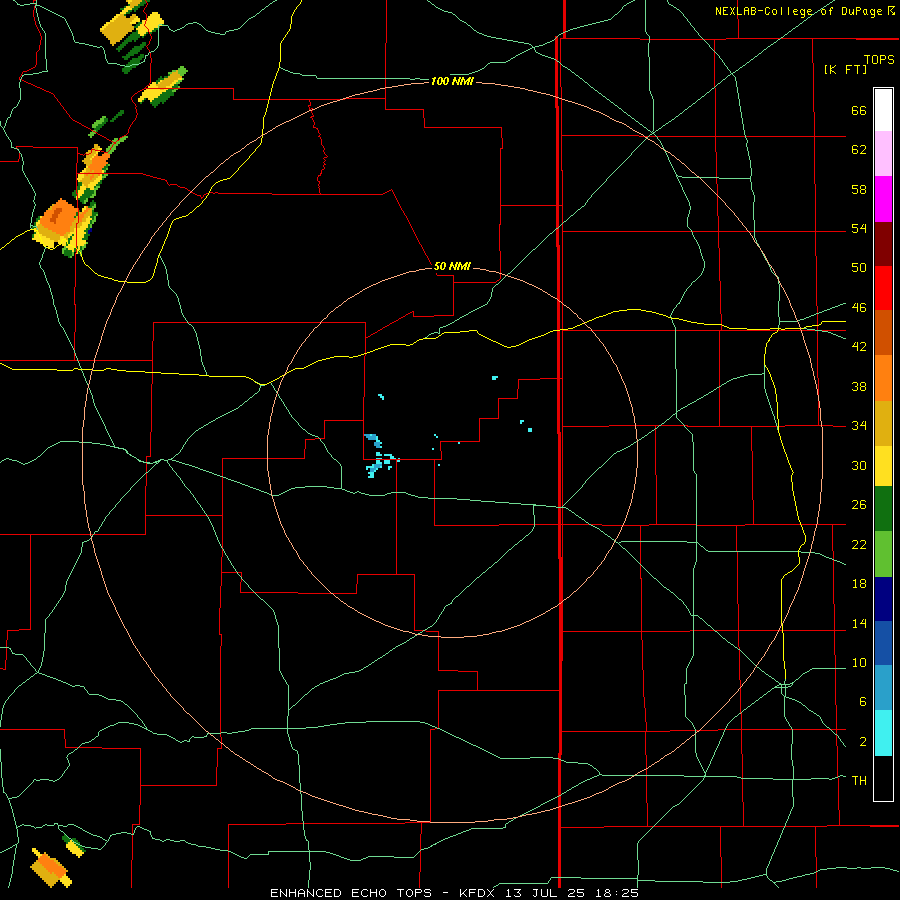Click the 10 legend value
The width and height of the screenshot is (900, 900).
point(859,663)
